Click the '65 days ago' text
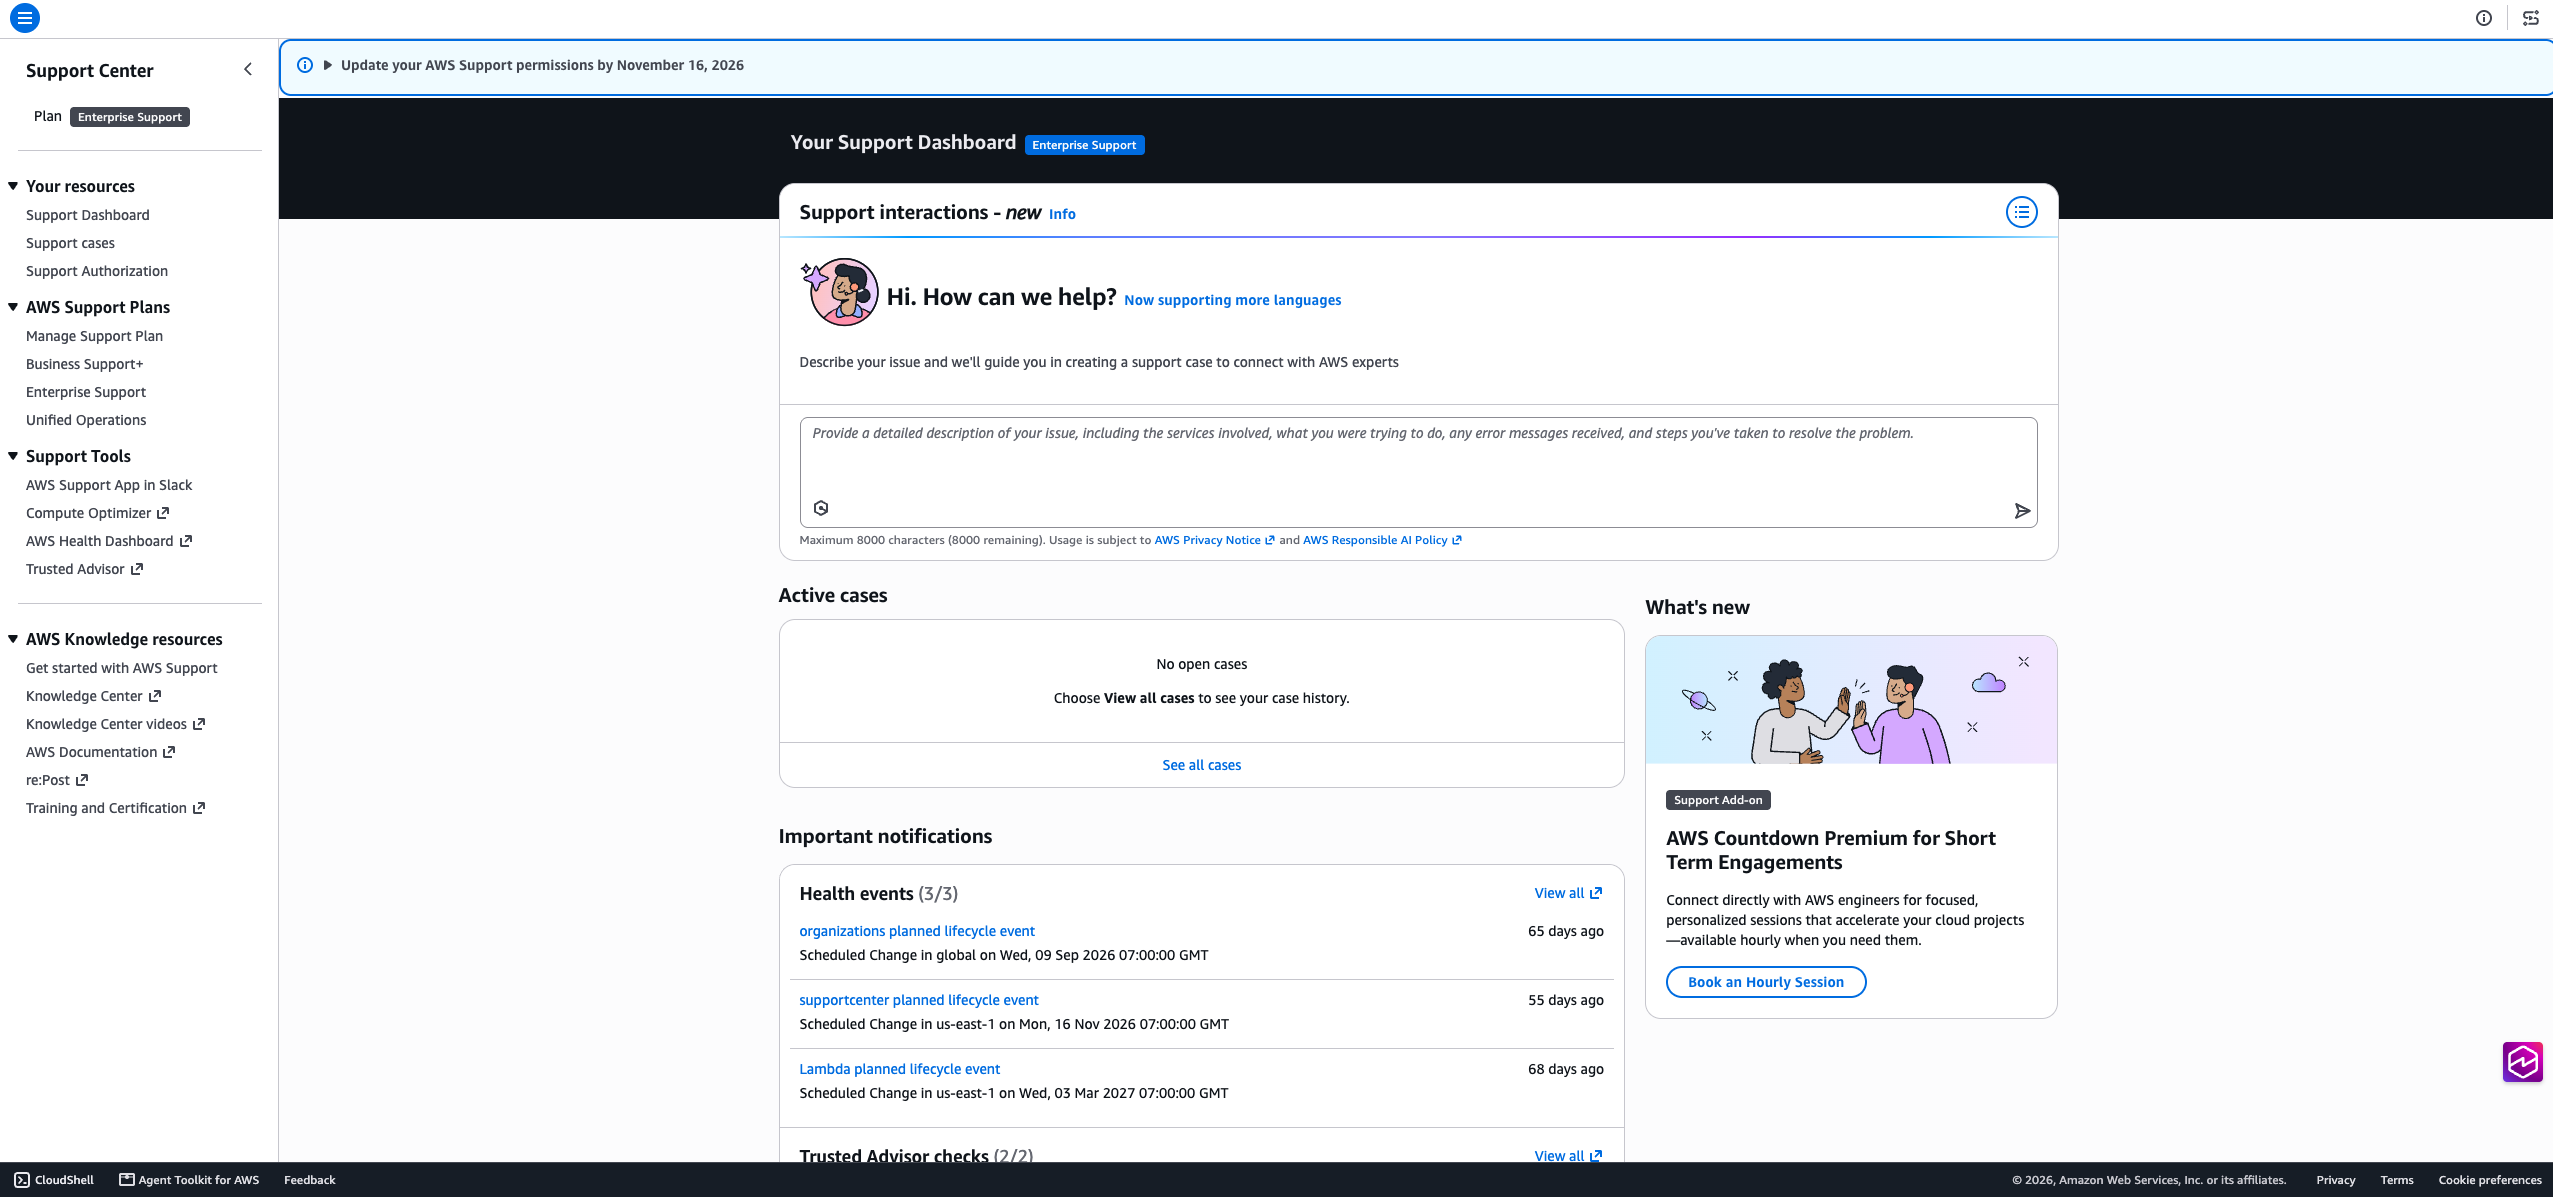This screenshot has width=2553, height=1197. tap(1565, 931)
